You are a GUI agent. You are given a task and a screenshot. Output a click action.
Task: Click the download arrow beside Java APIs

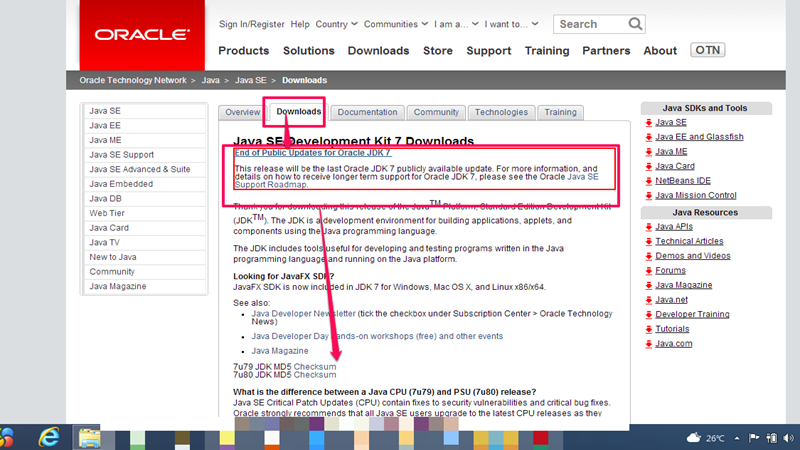[648, 227]
